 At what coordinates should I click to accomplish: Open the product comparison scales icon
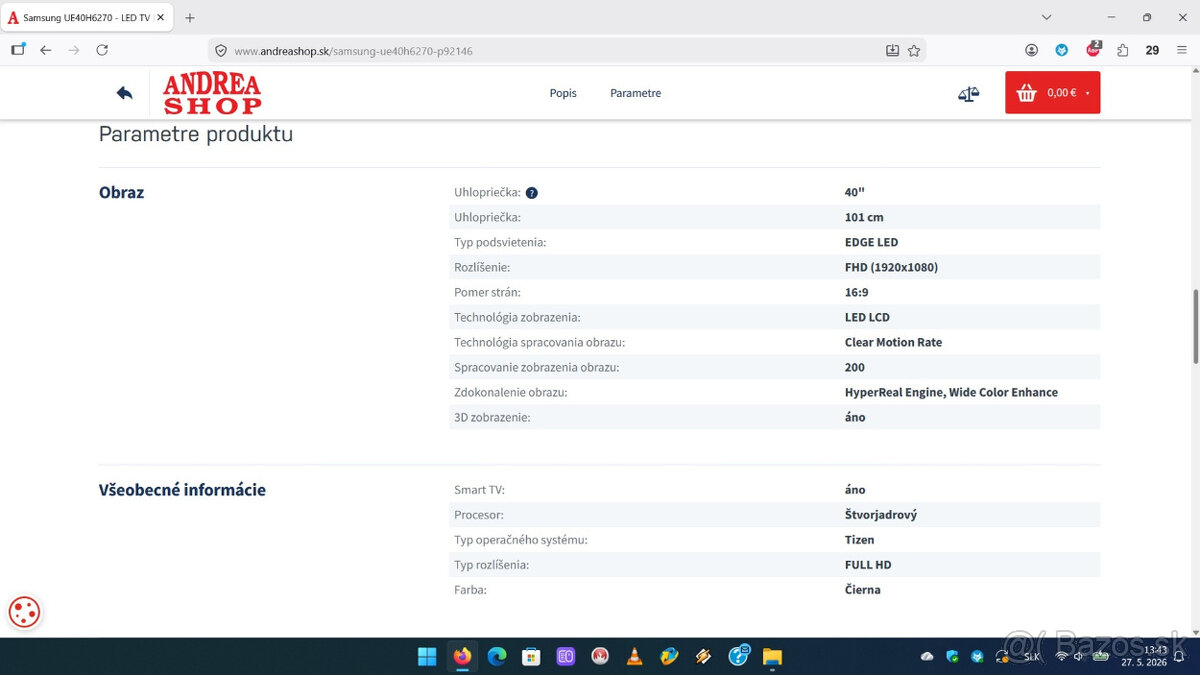pos(968,94)
